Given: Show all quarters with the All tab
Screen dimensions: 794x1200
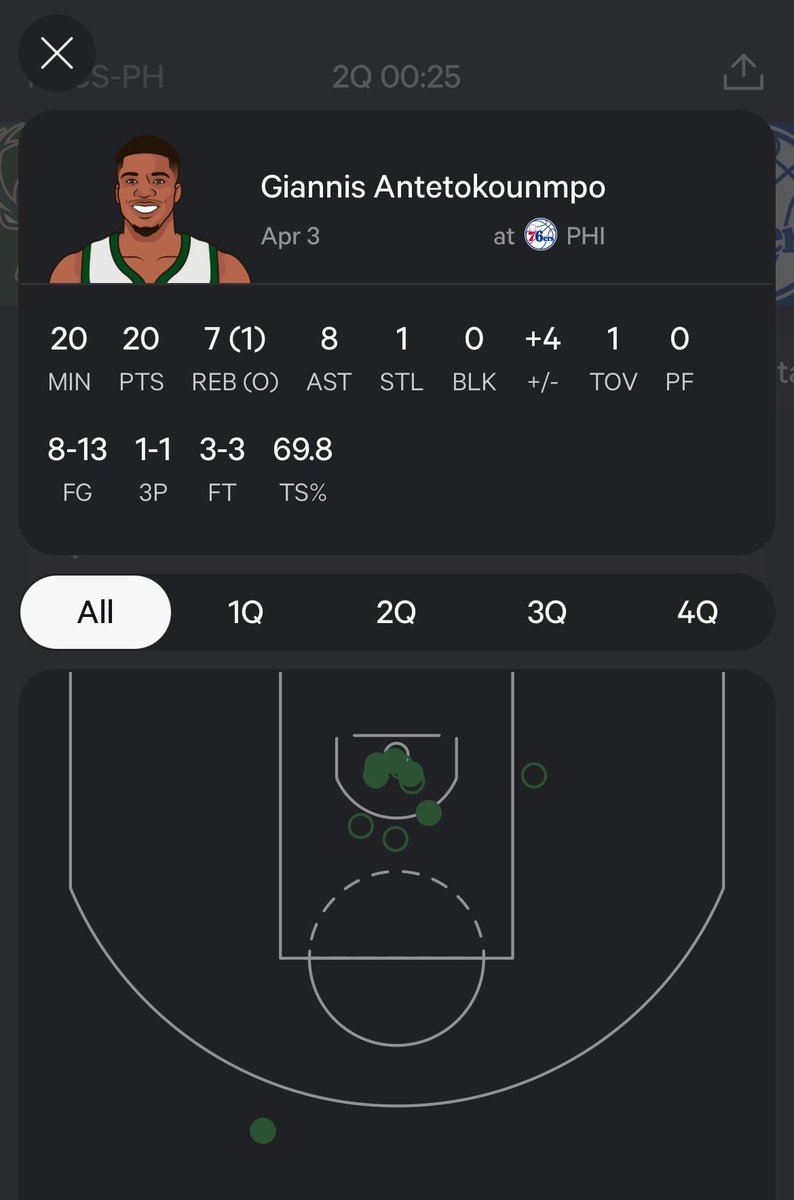Looking at the screenshot, I should tap(96, 612).
